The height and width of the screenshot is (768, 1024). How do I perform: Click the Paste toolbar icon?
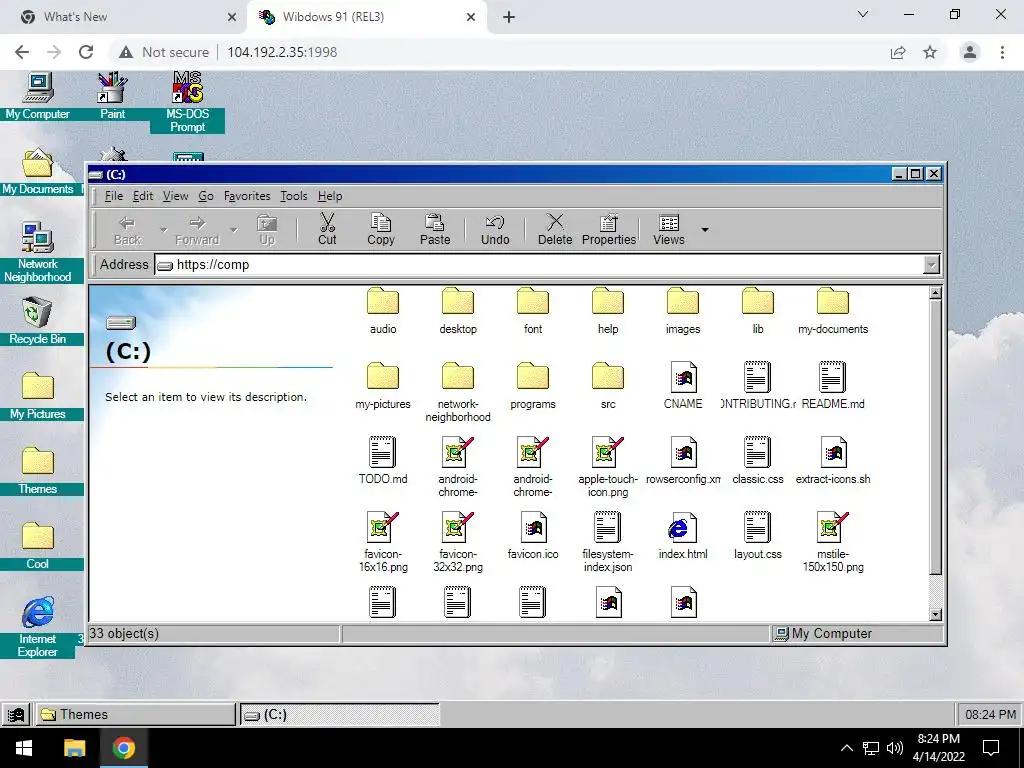(x=435, y=229)
